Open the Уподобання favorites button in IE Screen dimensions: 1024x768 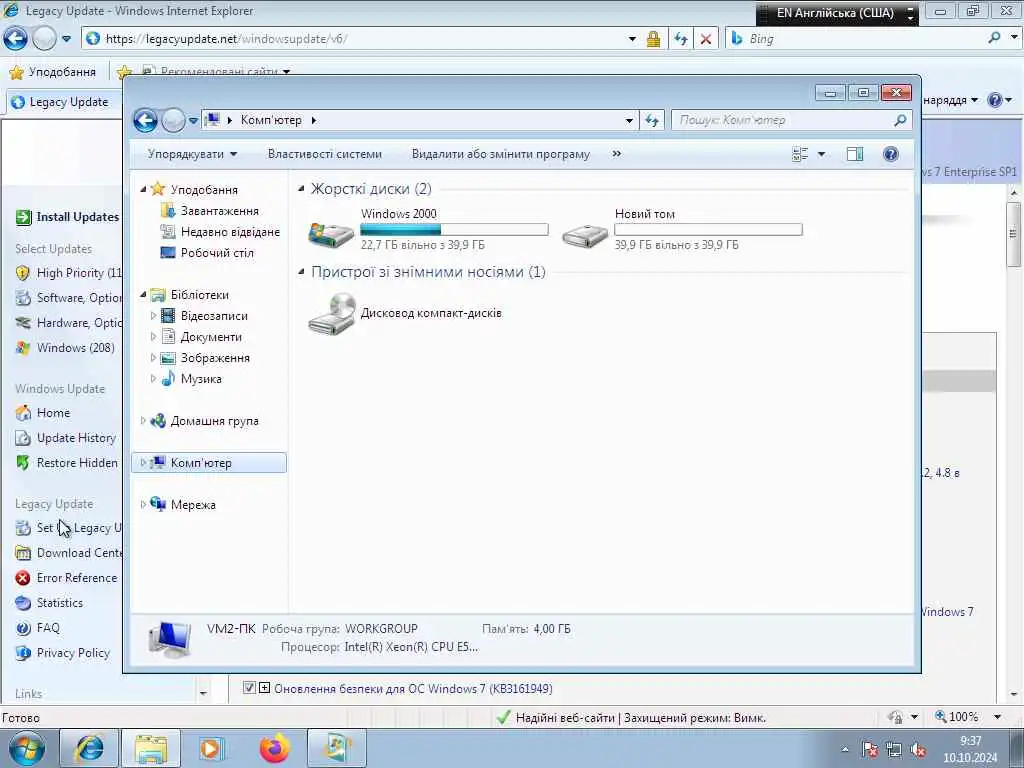click(x=53, y=72)
